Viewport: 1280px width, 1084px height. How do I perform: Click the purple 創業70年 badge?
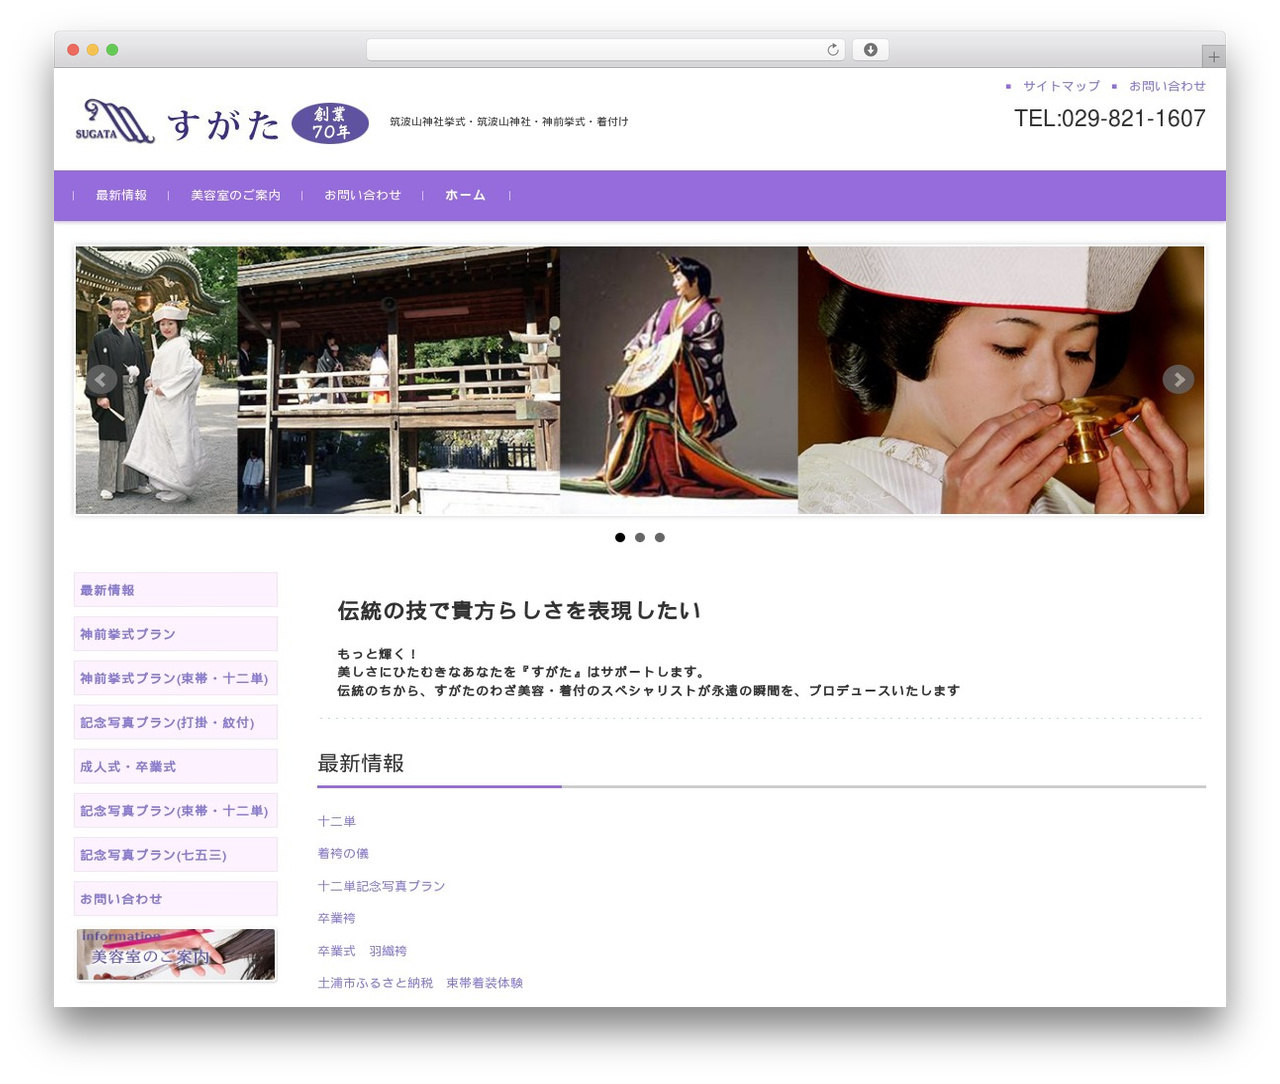click(x=330, y=123)
